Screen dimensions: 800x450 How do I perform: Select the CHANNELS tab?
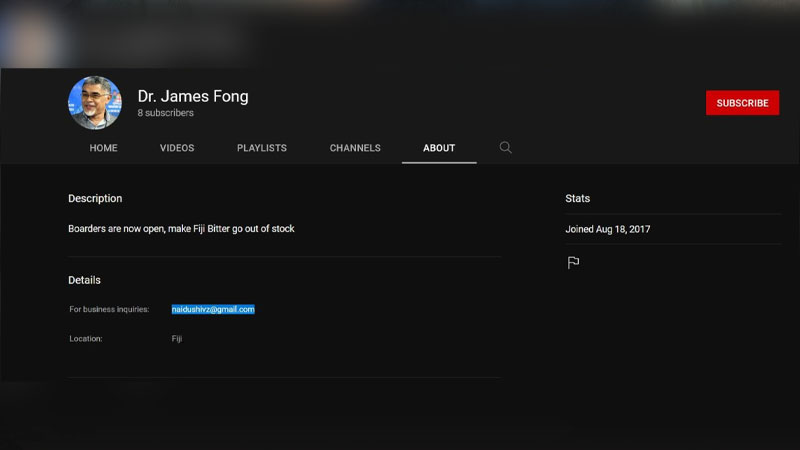[355, 148]
